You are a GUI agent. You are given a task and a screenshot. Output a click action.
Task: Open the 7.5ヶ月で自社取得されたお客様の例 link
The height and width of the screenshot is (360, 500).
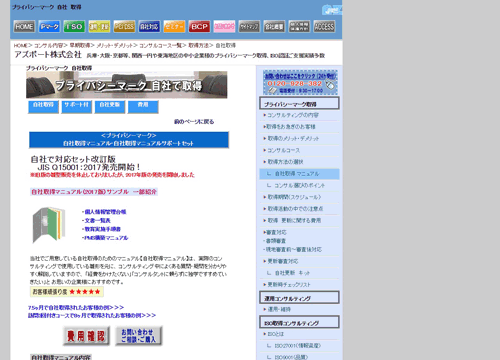76,307
